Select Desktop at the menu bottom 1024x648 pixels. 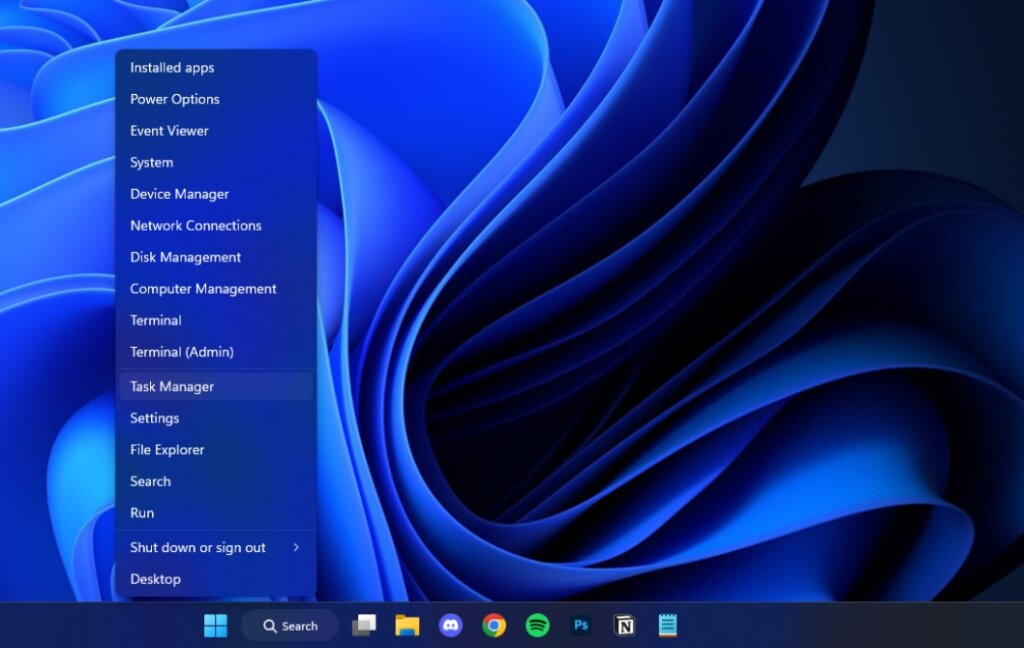click(216, 579)
